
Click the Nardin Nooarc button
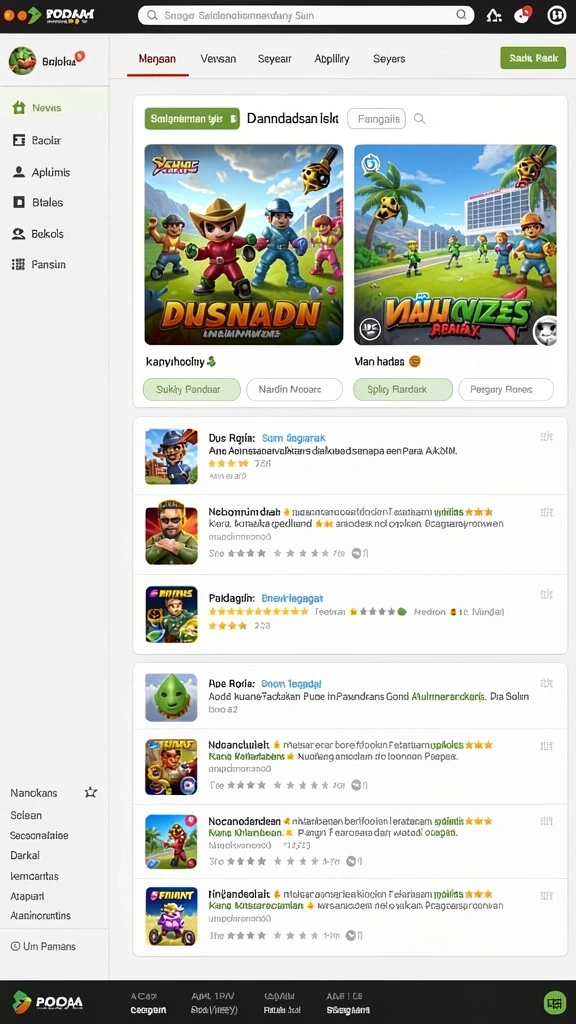295,389
